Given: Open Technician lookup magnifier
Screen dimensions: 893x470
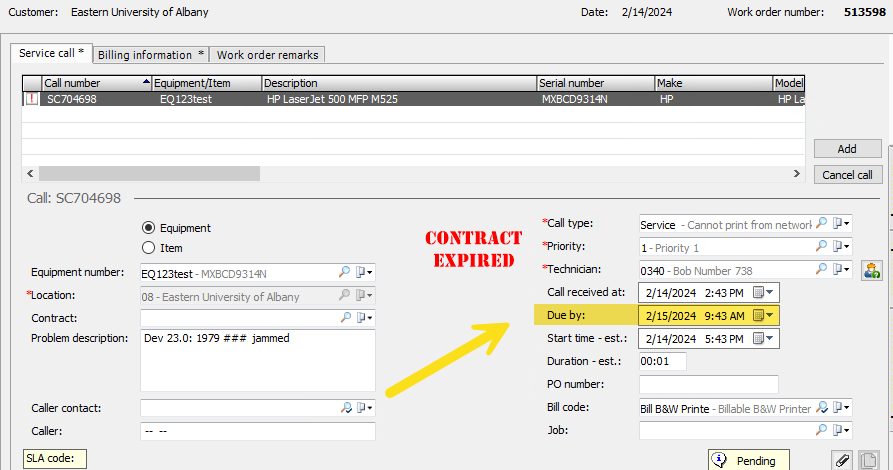Looking at the screenshot, I should [x=821, y=269].
